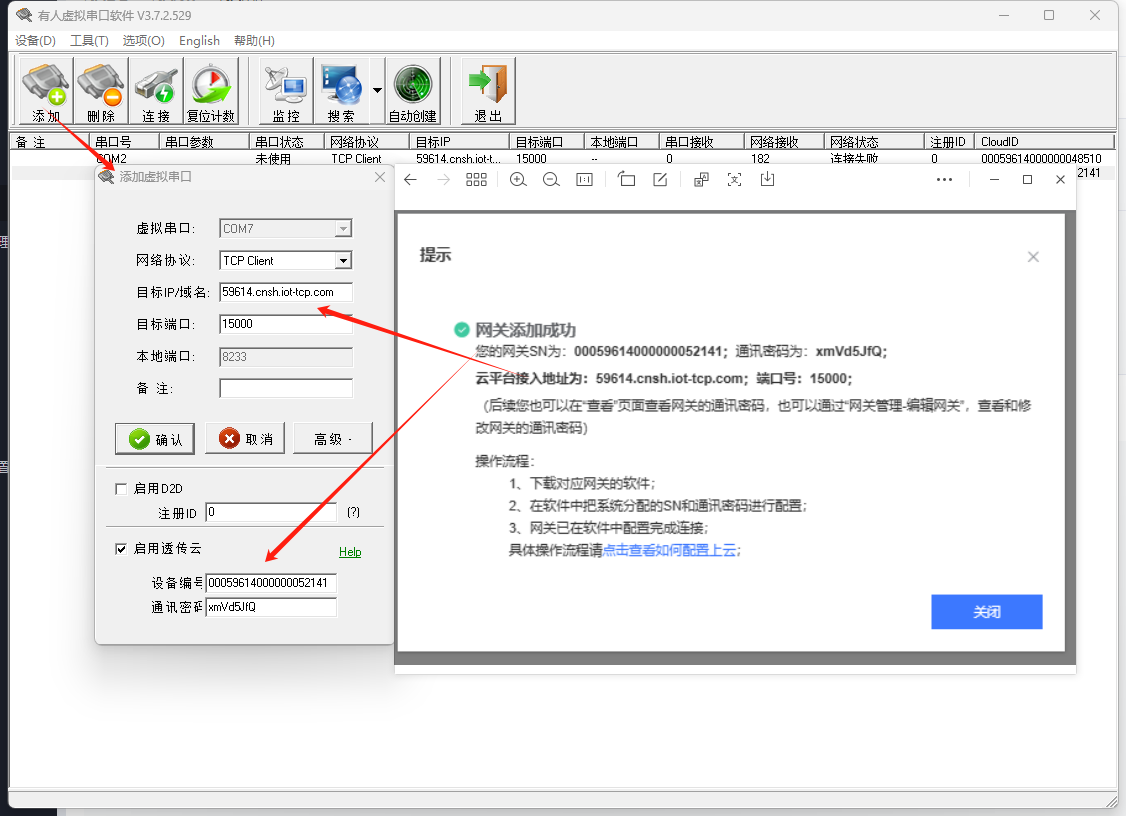Click the blue 关闭 button

(x=986, y=612)
